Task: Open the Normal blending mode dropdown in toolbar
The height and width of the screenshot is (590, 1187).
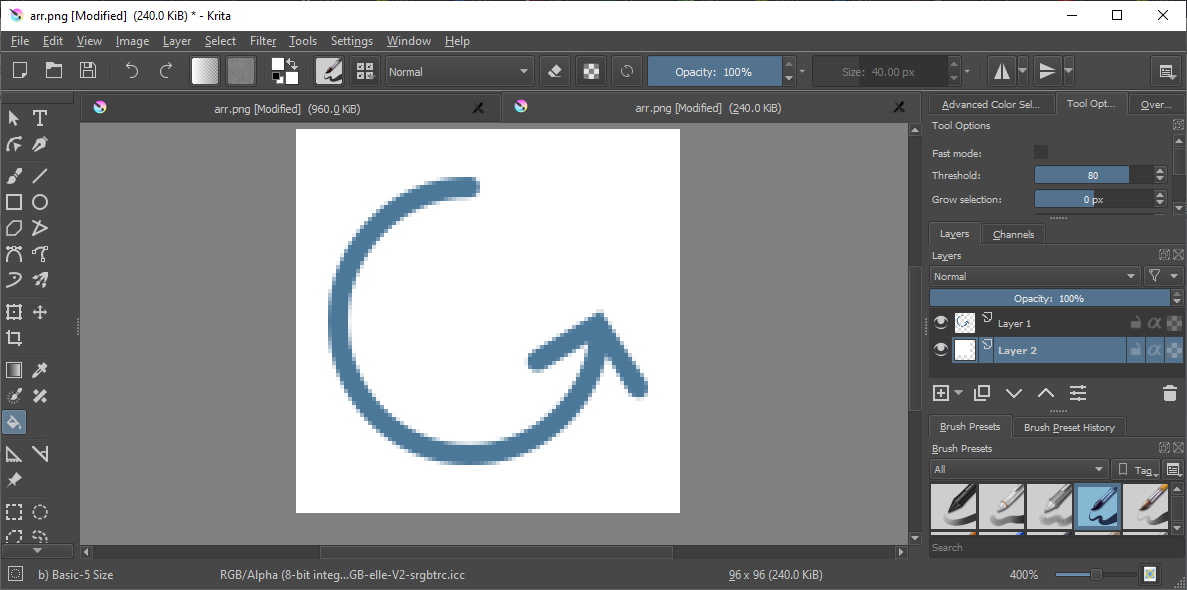Action: point(459,72)
